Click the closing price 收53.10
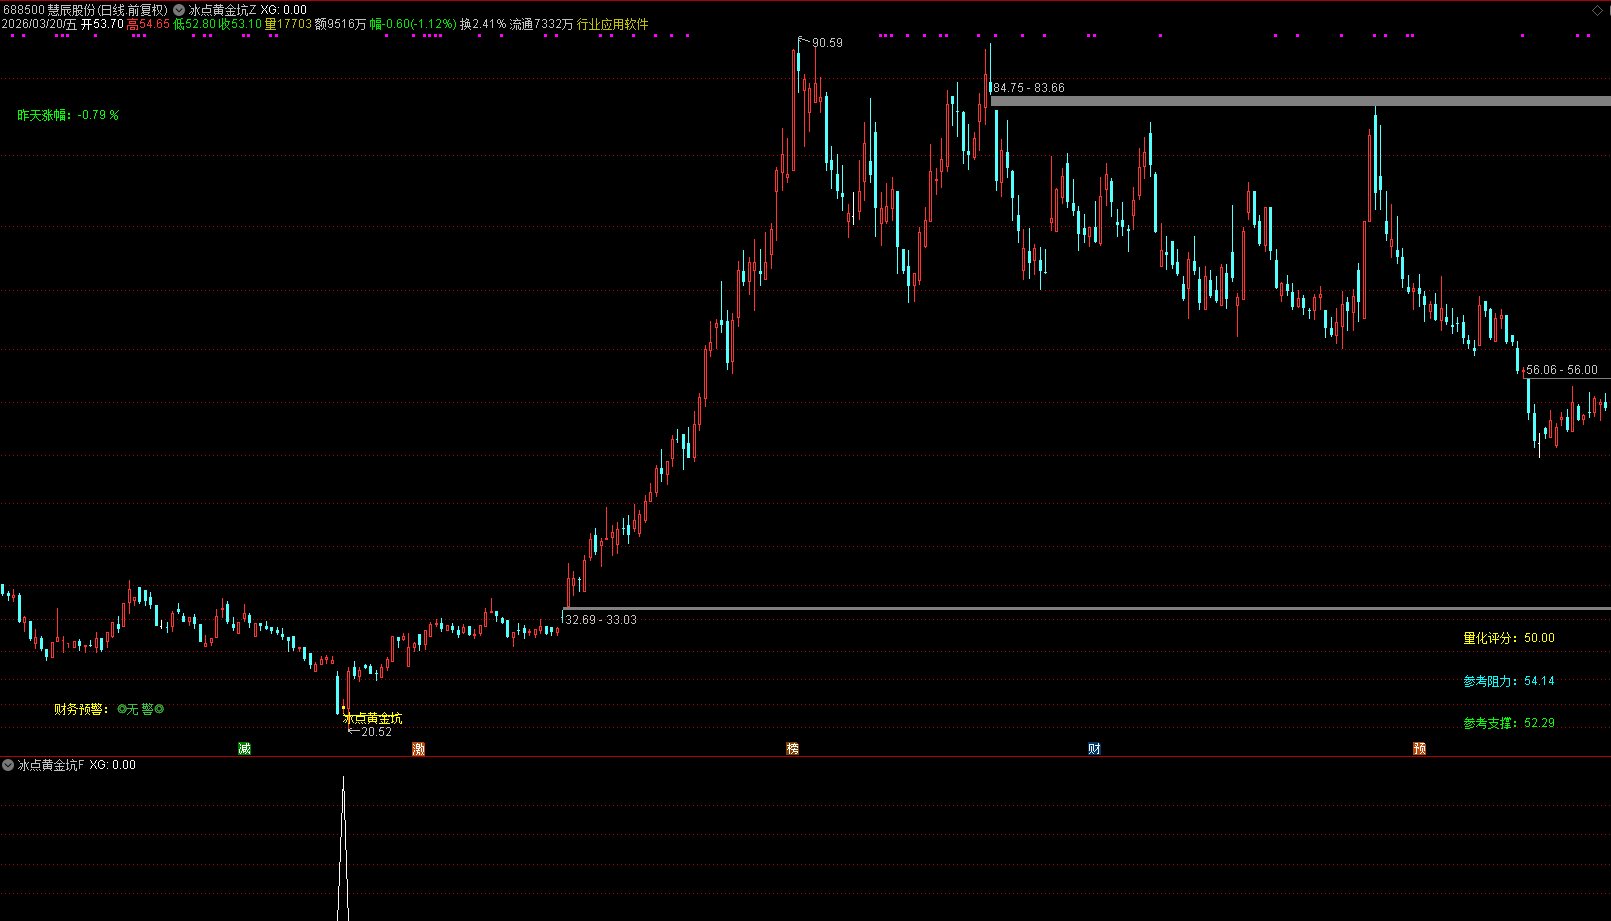The image size is (1611, 921). coord(240,24)
